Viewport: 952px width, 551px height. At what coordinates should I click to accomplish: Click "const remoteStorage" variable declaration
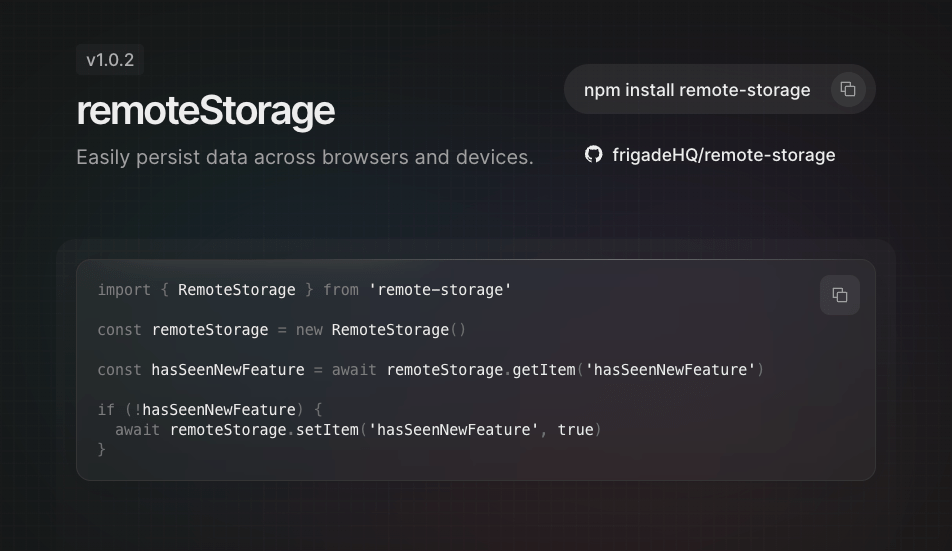[183, 330]
